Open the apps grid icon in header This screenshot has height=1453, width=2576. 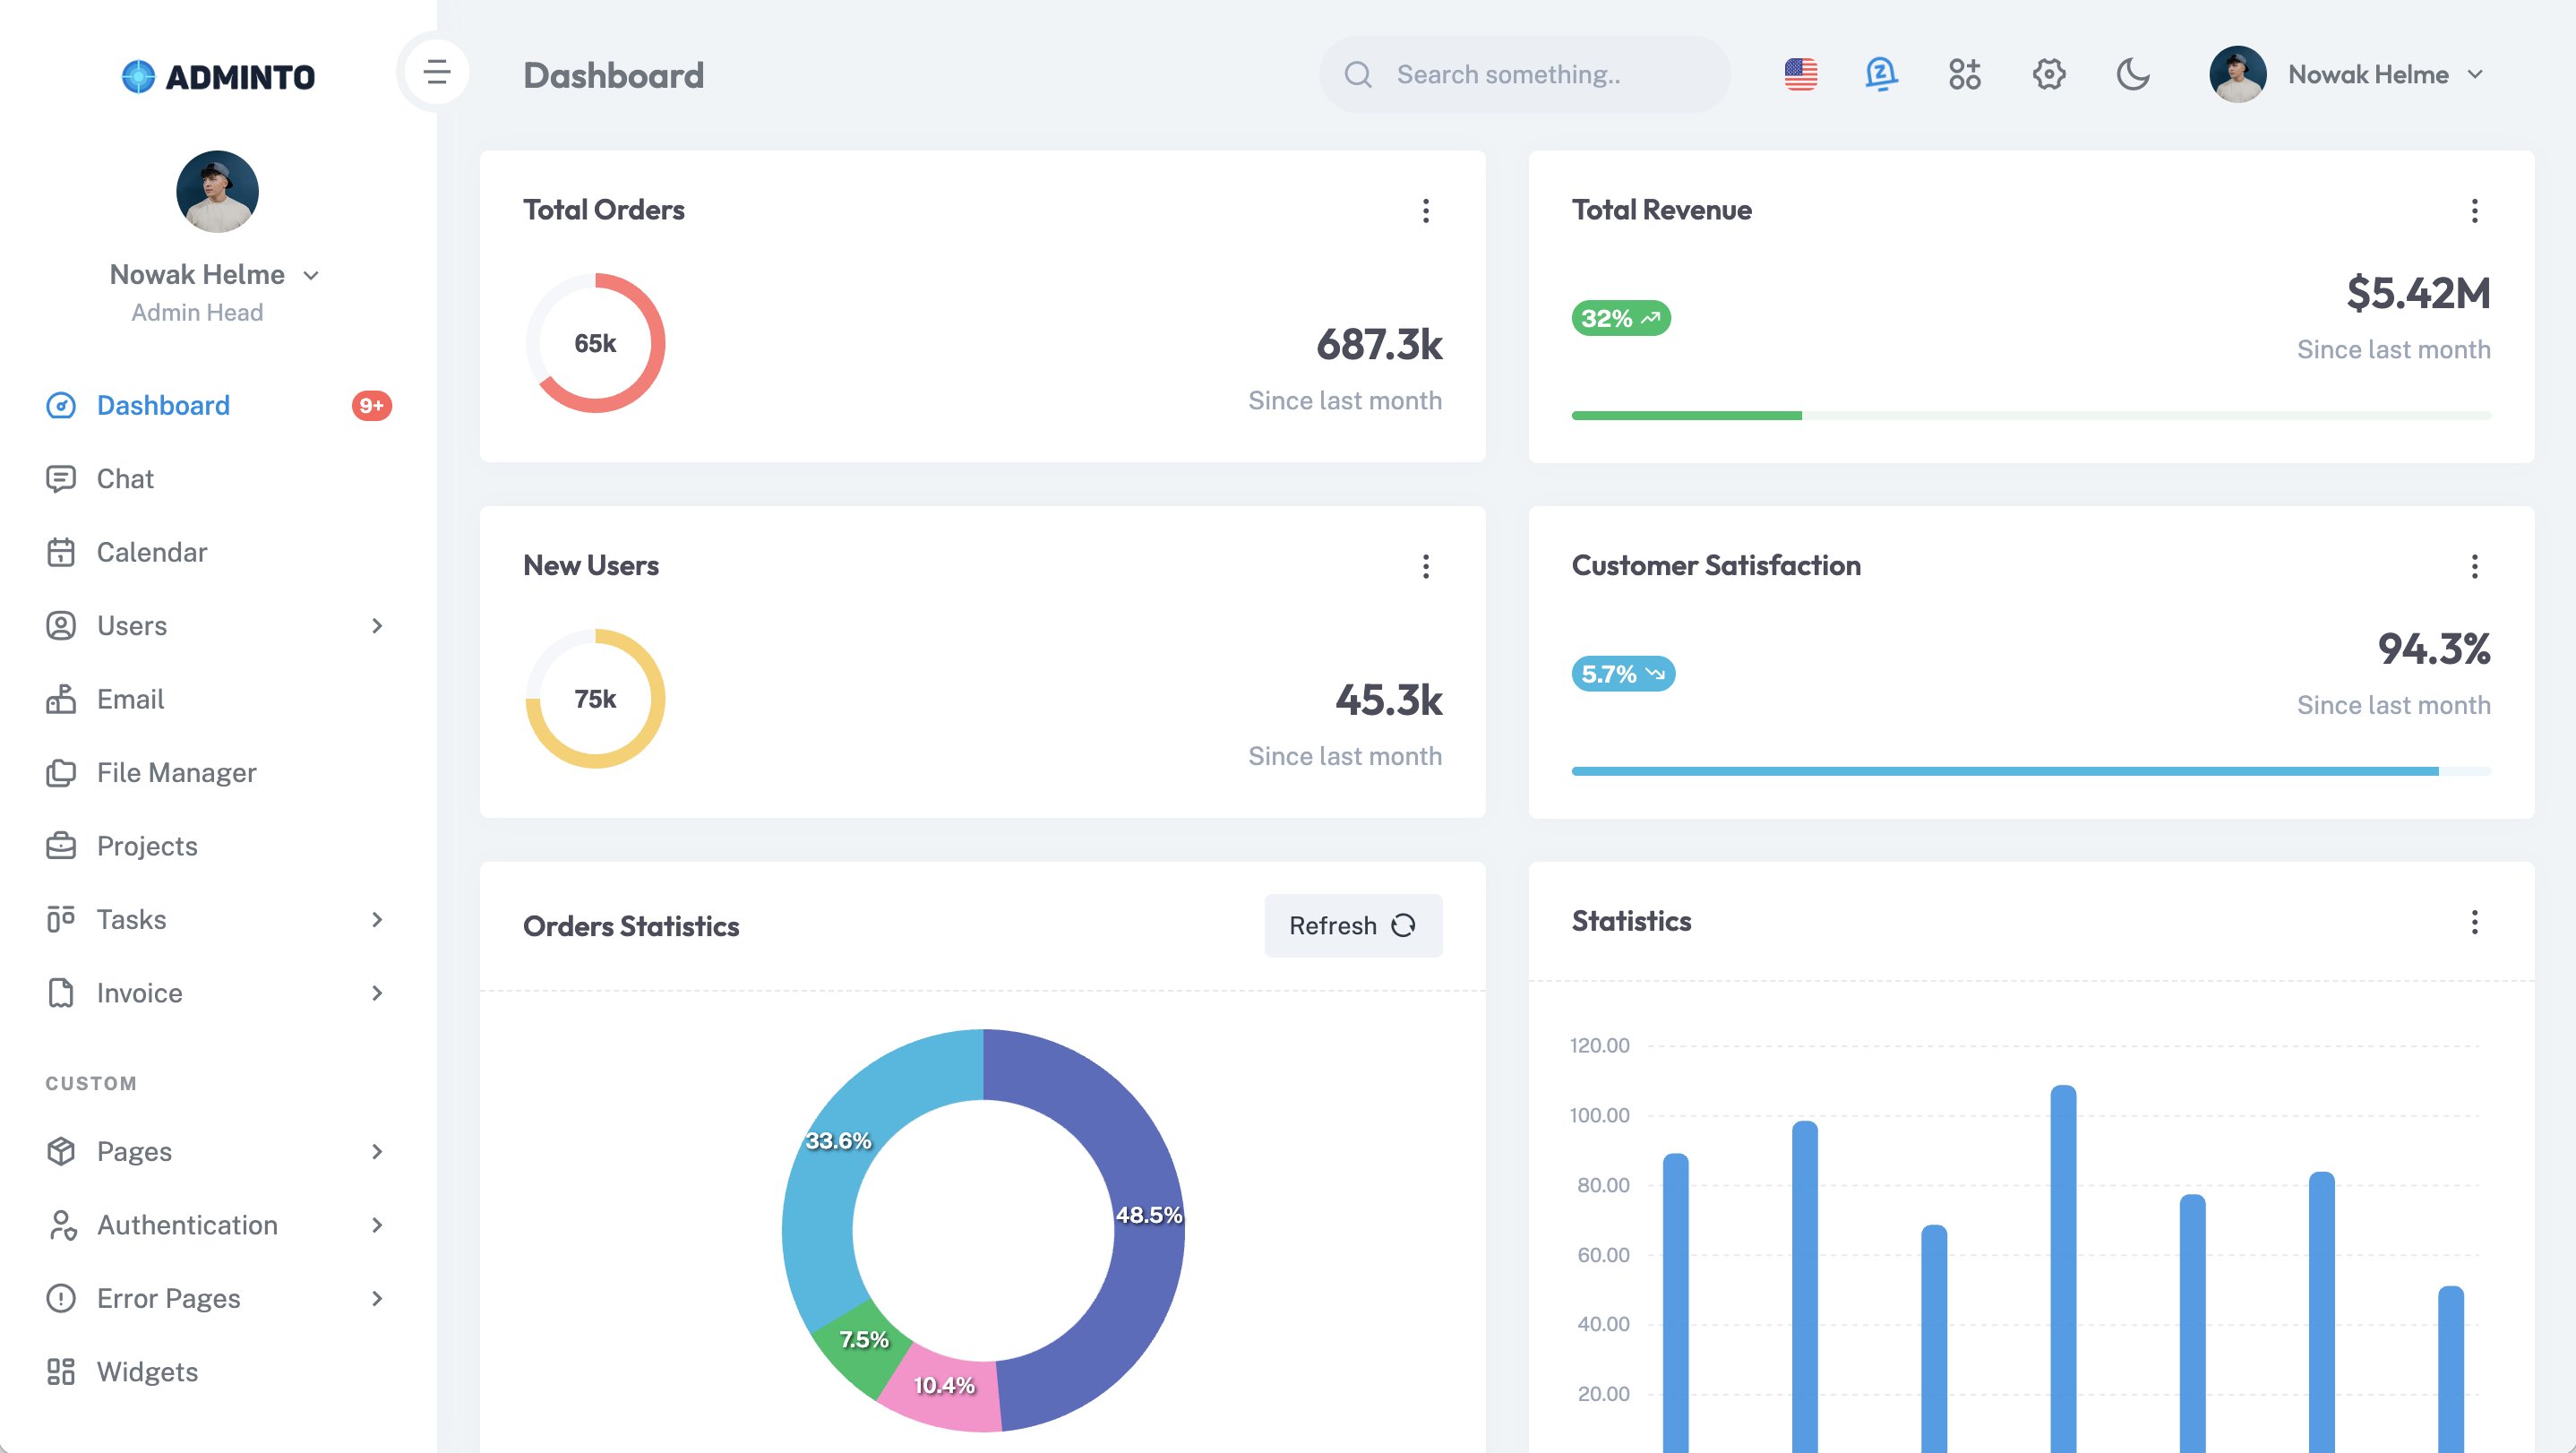tap(1964, 74)
